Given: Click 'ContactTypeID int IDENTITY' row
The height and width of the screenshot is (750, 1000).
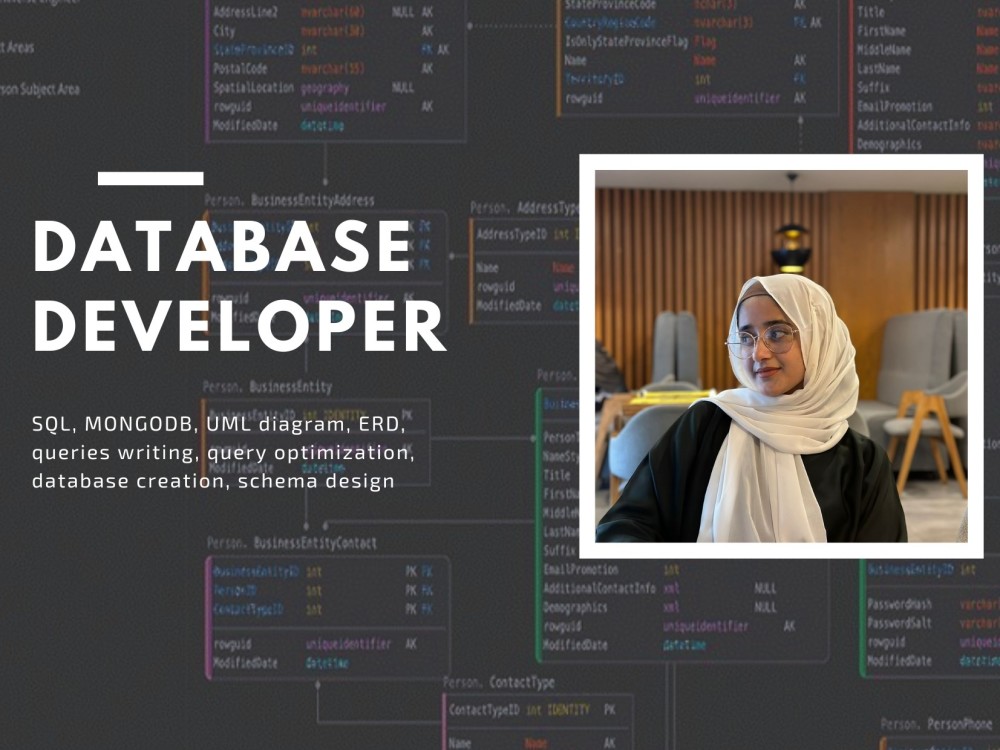Looking at the screenshot, I should coord(532,709).
